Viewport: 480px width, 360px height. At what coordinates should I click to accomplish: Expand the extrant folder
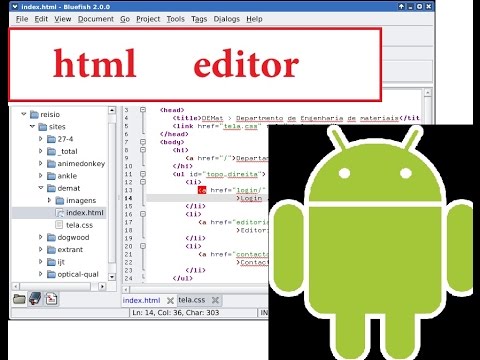point(41,249)
